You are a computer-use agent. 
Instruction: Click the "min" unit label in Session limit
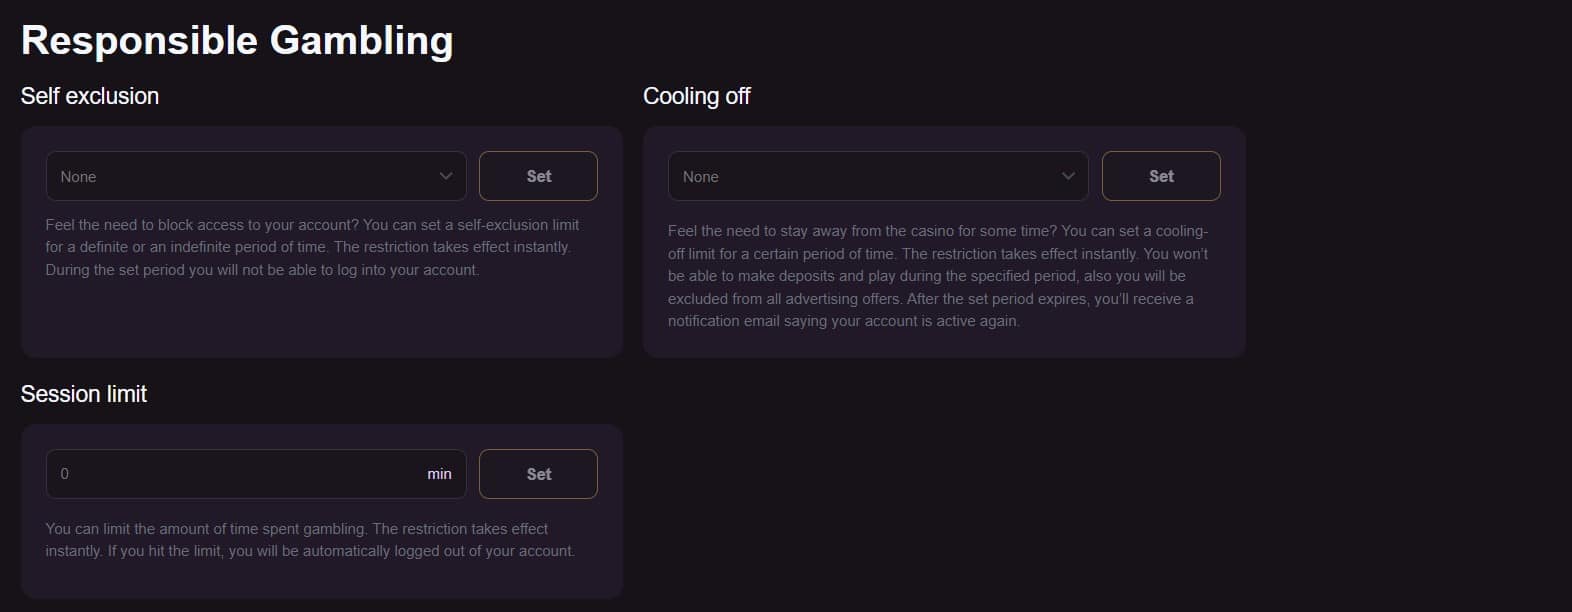pos(439,474)
